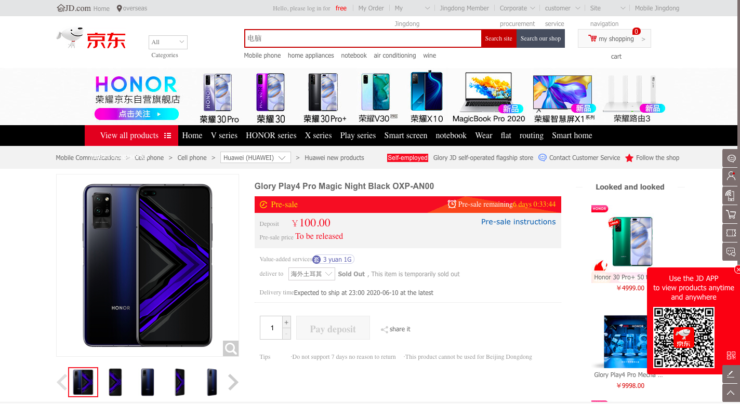740x404 pixels.
Task: Open the Home tab in store navigation
Action: pyautogui.click(x=192, y=135)
